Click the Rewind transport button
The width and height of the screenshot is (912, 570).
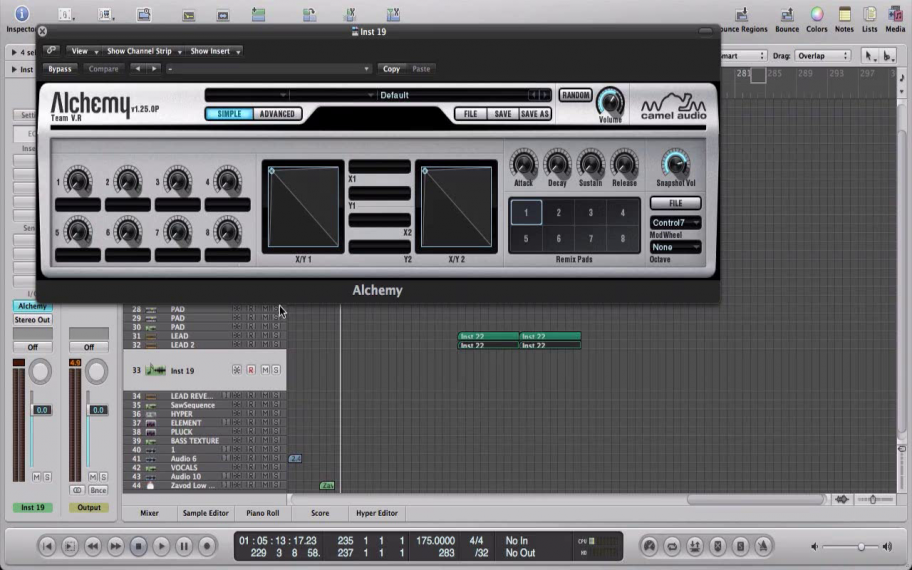point(92,546)
